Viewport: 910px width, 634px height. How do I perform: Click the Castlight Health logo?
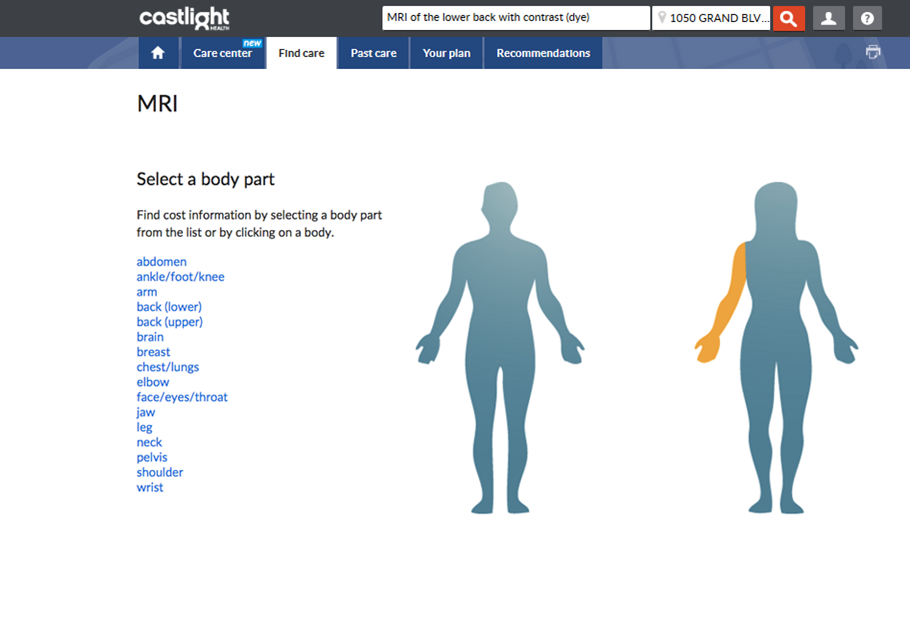pyautogui.click(x=184, y=18)
